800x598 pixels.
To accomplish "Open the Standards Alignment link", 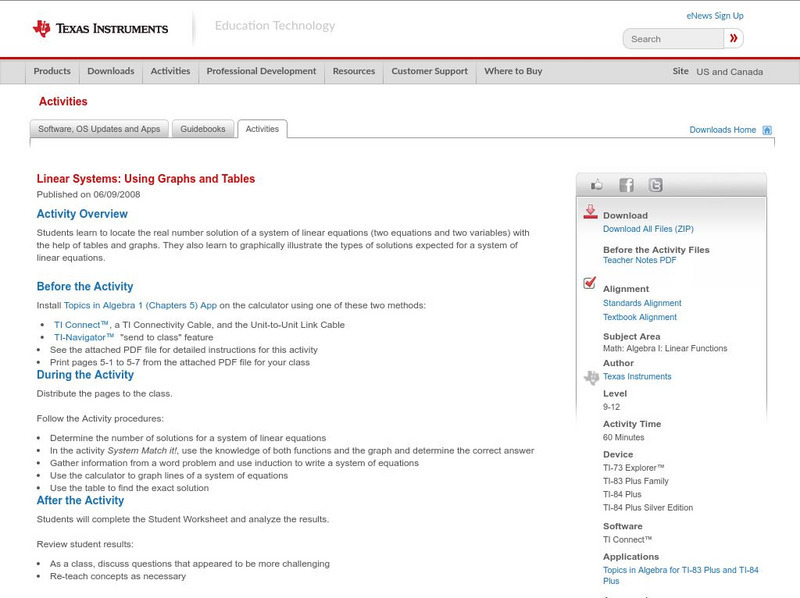I will coord(642,303).
